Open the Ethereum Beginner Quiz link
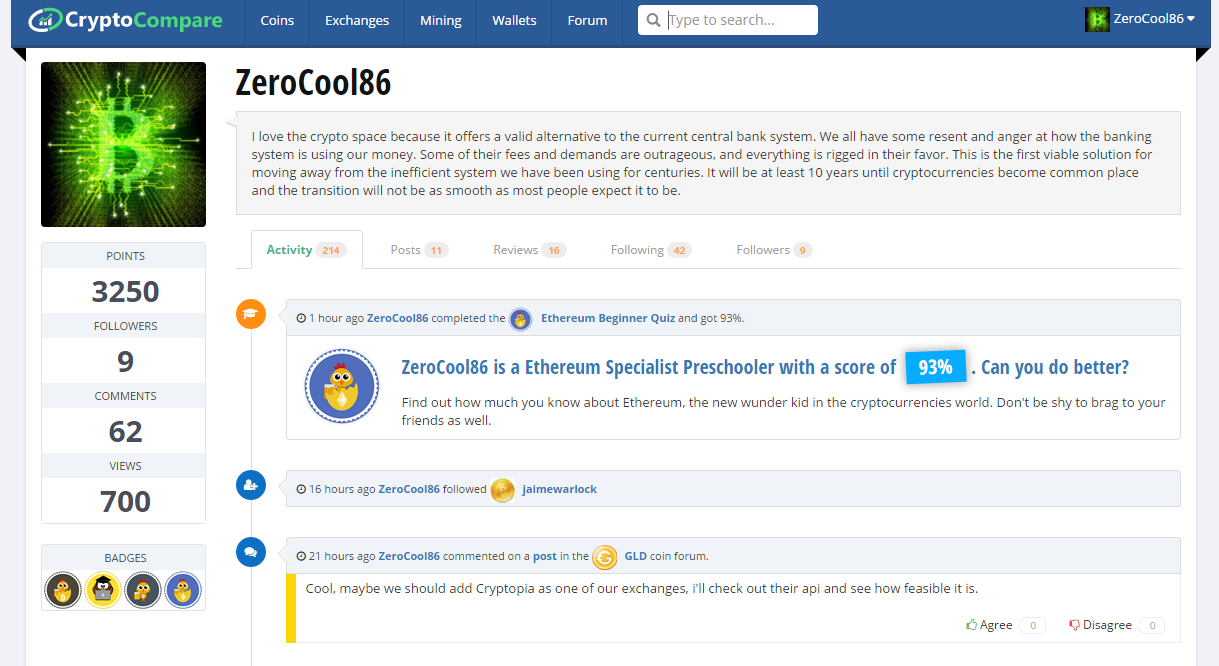The image size is (1219, 666). click(608, 318)
